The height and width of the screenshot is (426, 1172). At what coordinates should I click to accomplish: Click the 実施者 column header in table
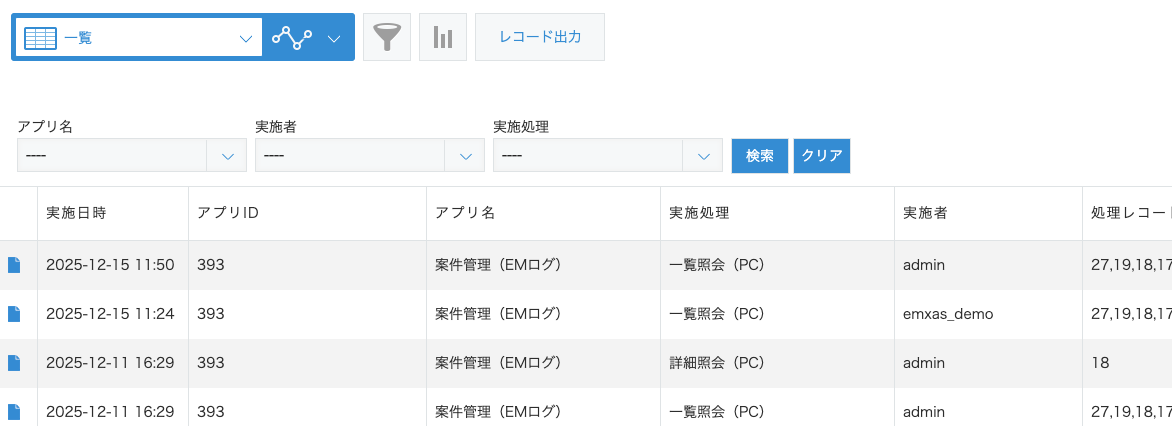click(925, 213)
